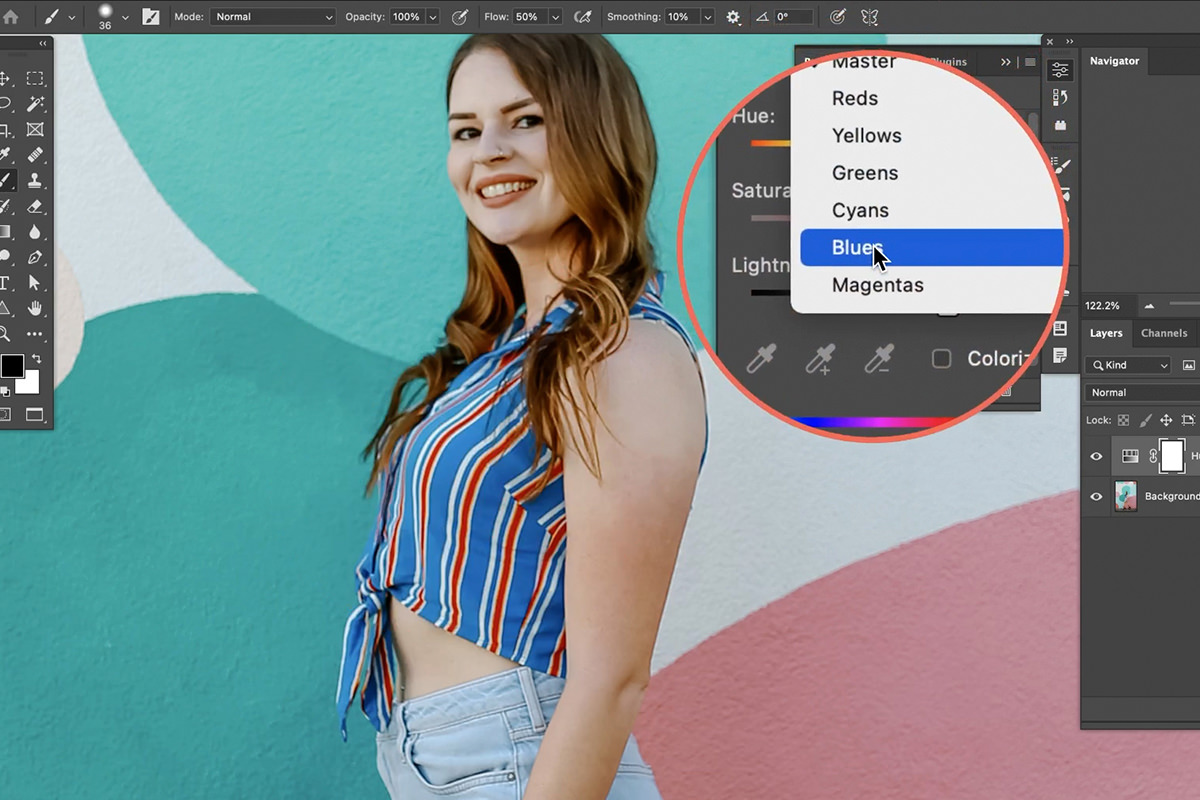Choose Reds from the color range menu
Screen dimensions: 1200x800
(855, 98)
